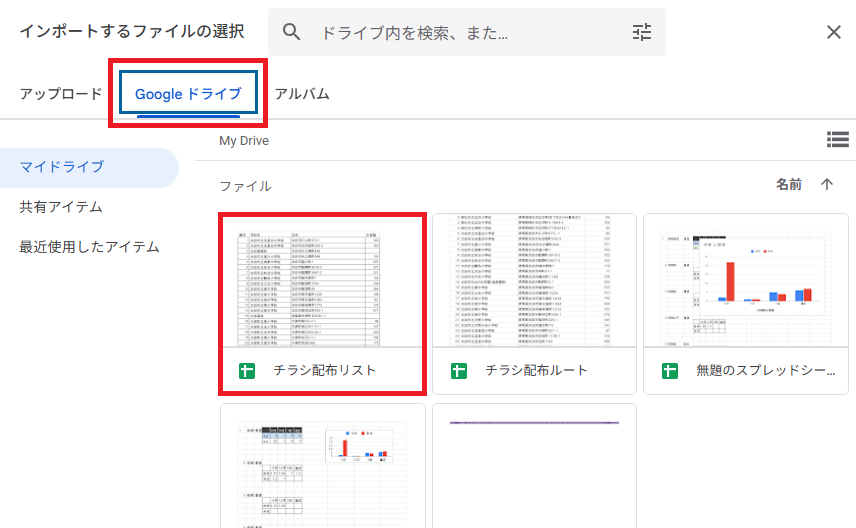
Task: Show 共有アイテム in the sidebar
Action: tap(62, 207)
